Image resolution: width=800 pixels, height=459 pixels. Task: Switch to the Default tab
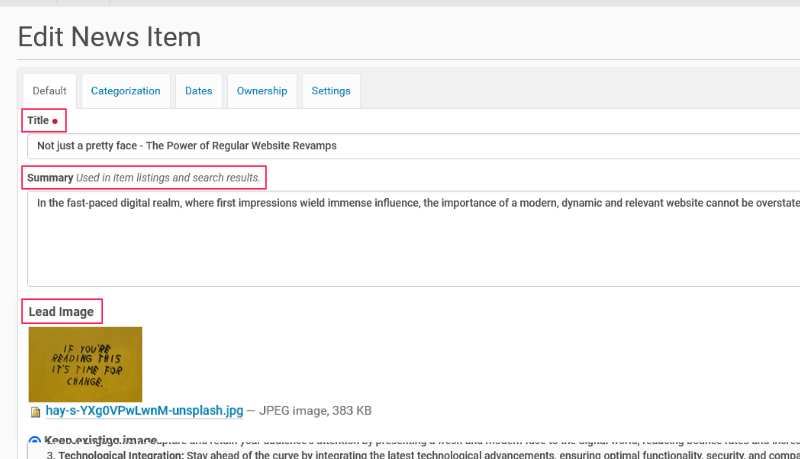tap(49, 91)
